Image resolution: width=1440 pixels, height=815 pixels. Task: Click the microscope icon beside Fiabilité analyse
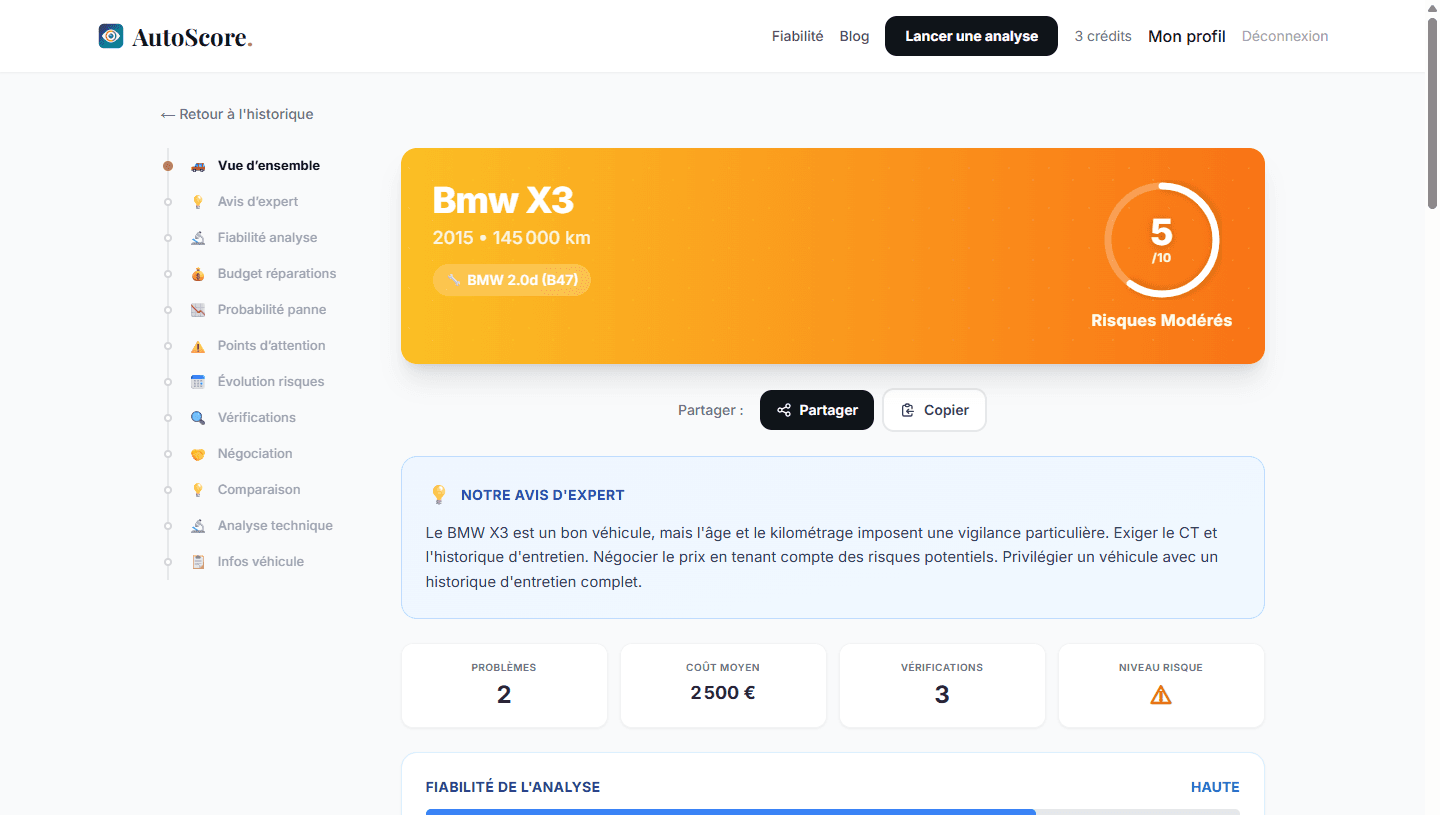[198, 238]
